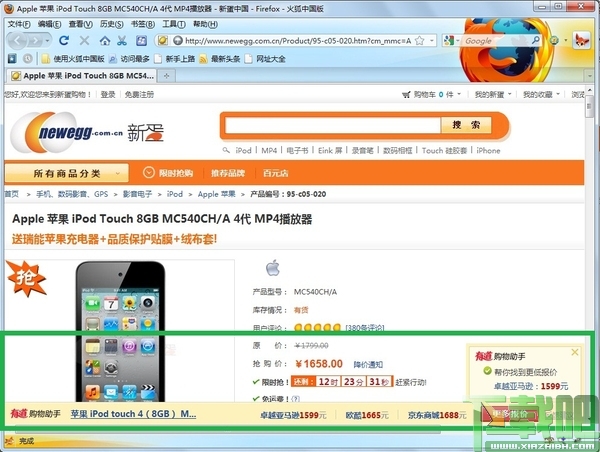
Task: Click the 降价通知 price alert link
Action: 368,364
